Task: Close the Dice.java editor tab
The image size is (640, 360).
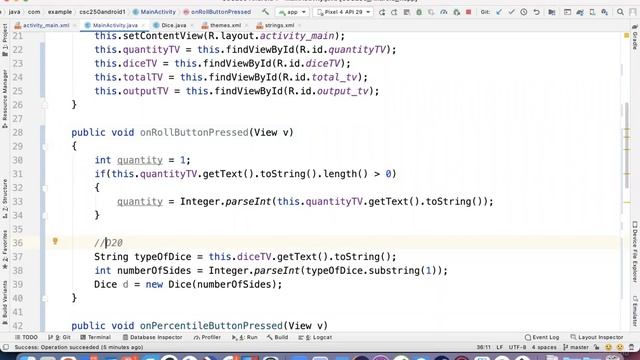Action: click(192, 25)
